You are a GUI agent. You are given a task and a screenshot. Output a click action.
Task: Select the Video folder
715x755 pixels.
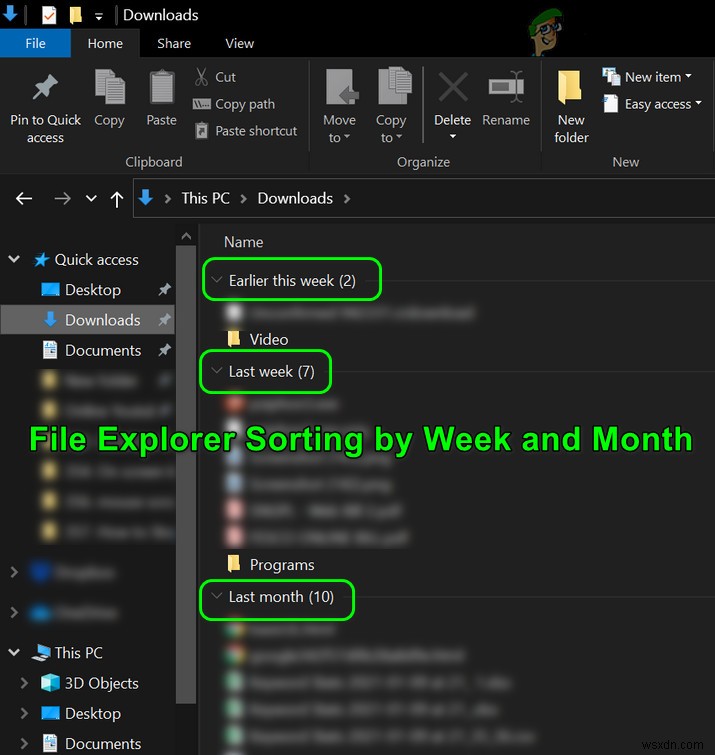click(258, 339)
